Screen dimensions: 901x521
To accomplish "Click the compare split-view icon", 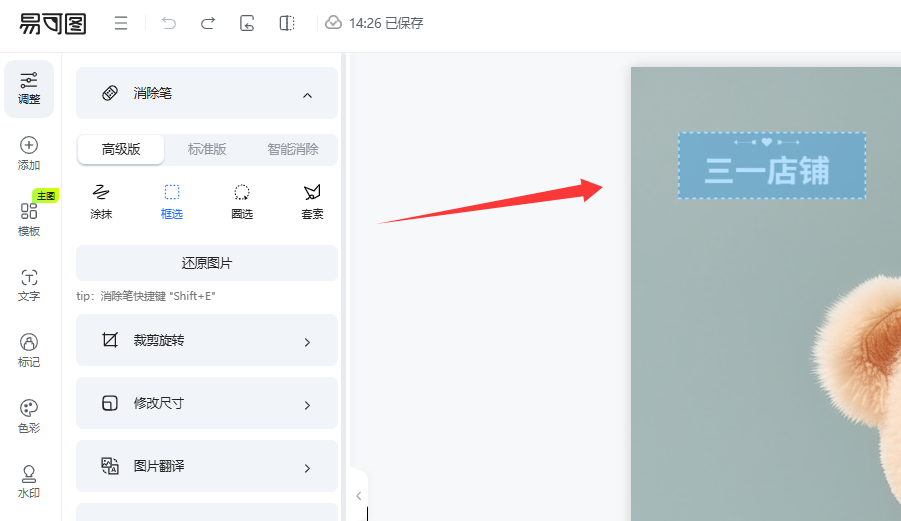I will [x=287, y=23].
